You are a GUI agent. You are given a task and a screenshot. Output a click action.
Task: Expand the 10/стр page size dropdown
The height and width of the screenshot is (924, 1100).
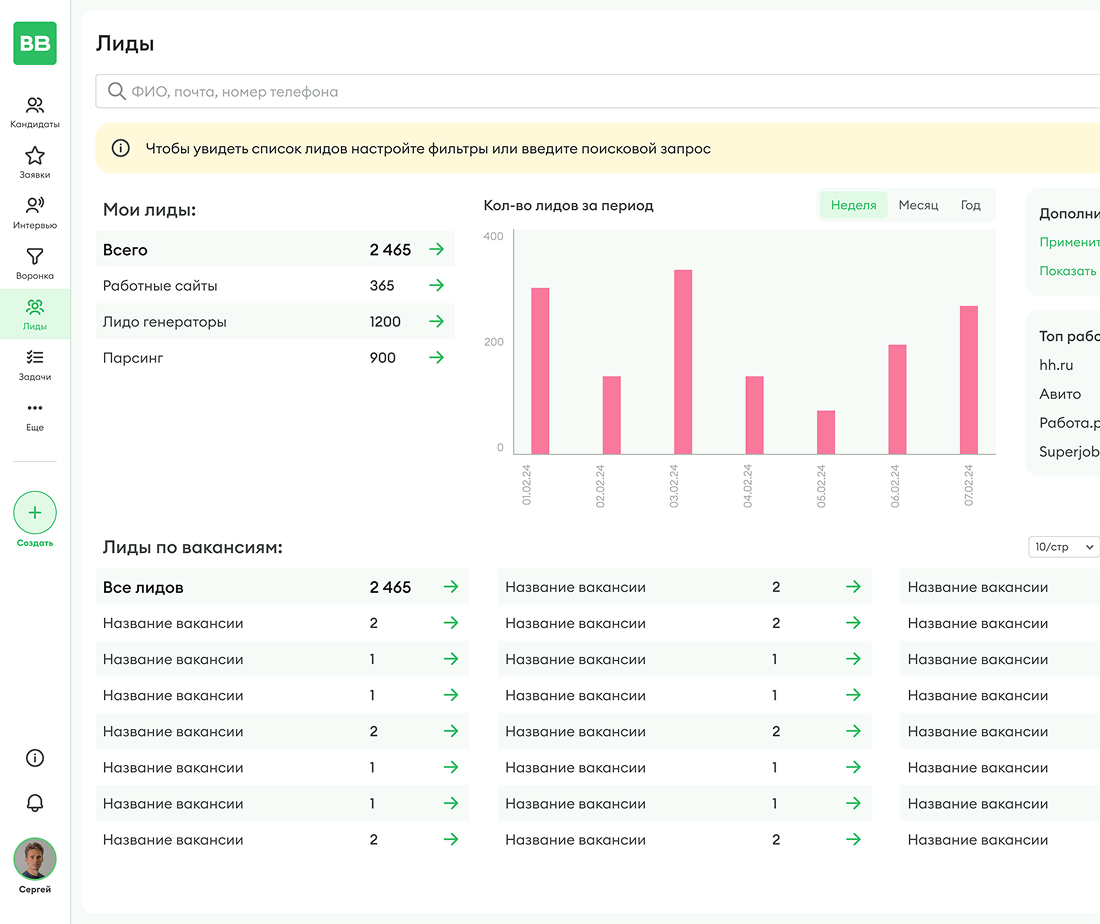click(1064, 547)
